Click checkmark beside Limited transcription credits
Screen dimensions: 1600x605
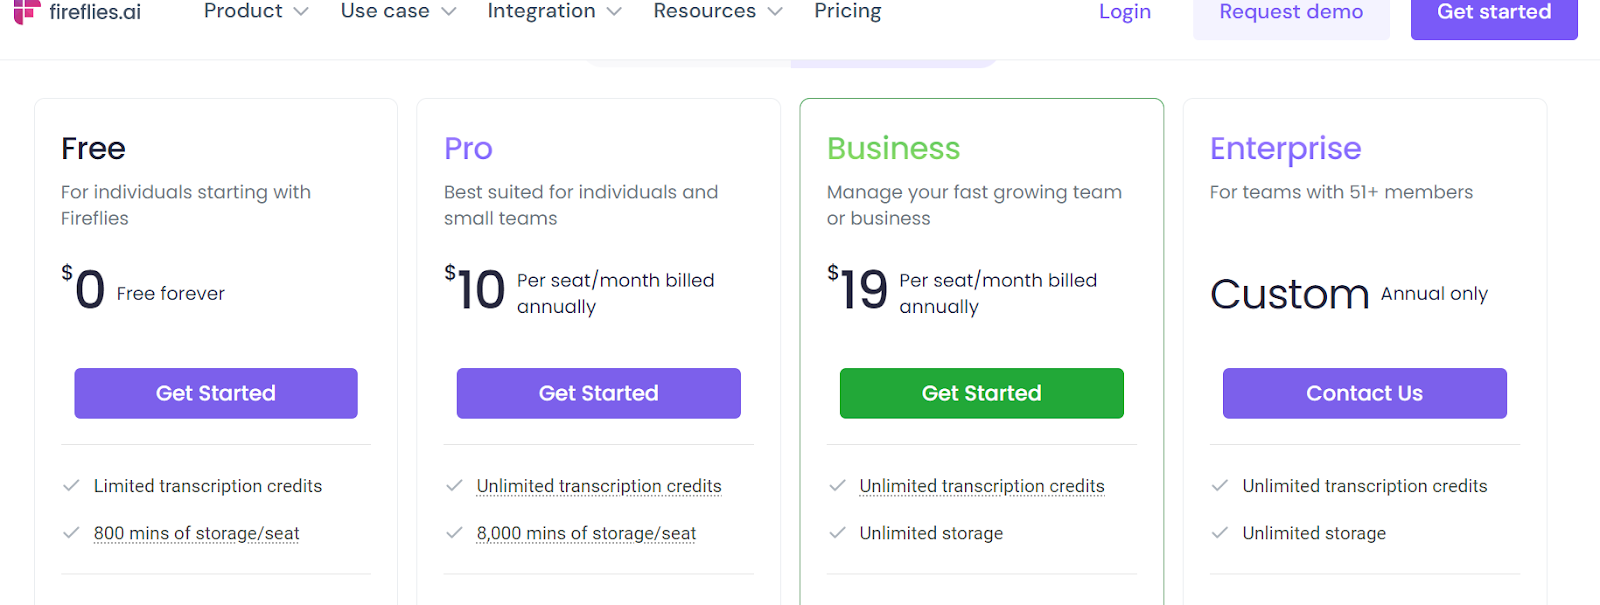[71, 486]
